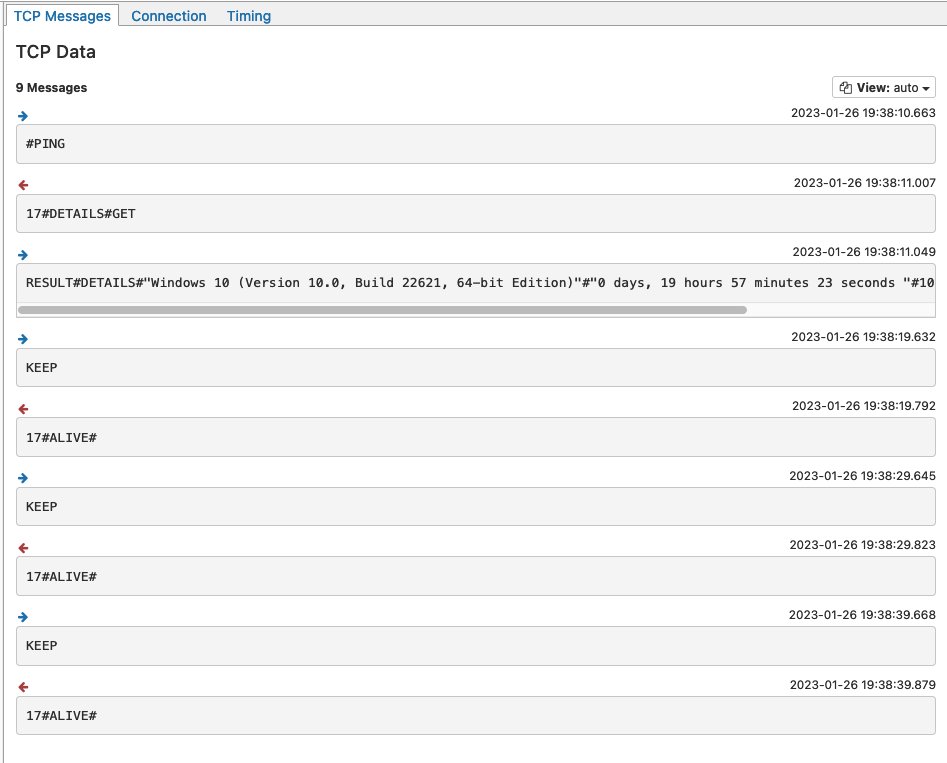Click the KEEP message sent at 19:38:29.645
This screenshot has height=763, width=947.
[475, 506]
